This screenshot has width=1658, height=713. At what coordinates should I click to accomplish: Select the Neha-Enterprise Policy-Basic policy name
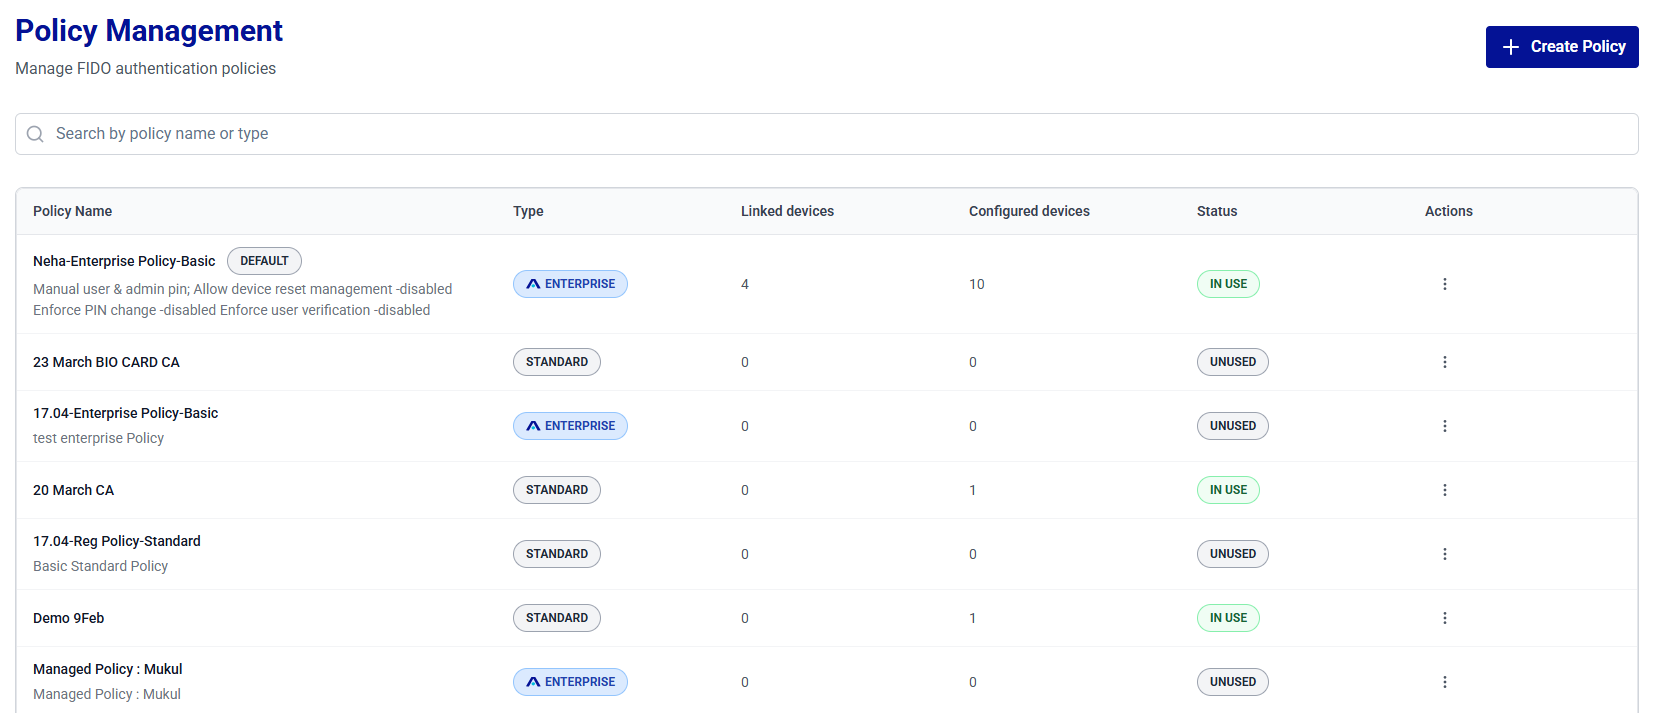(124, 261)
